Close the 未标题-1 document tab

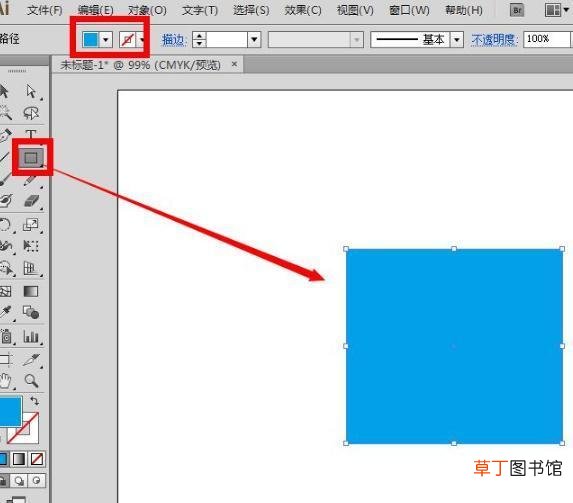(234, 65)
